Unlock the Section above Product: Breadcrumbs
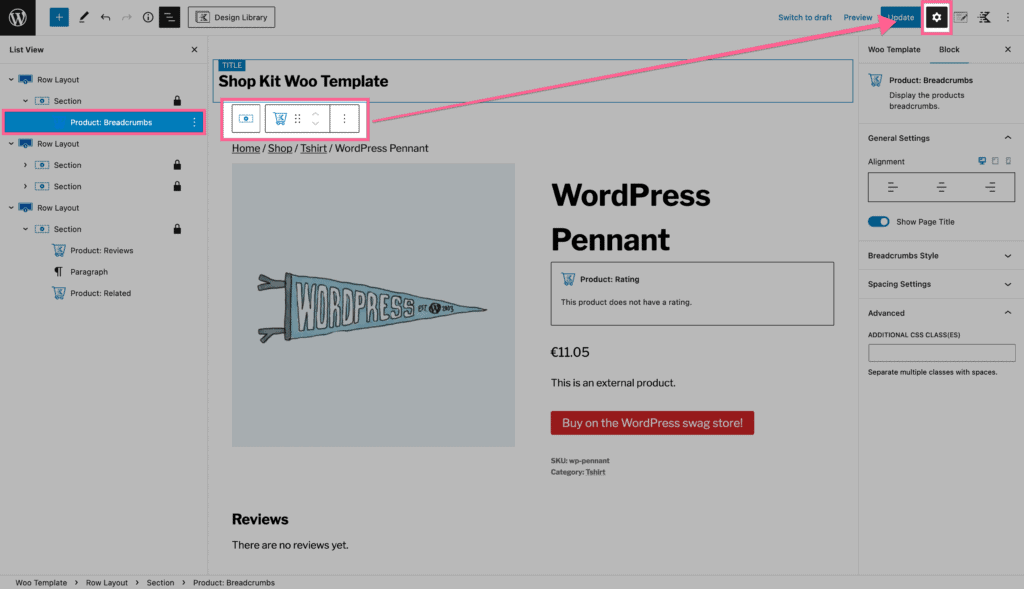Screen dimensions: 1024x589 click(x=177, y=100)
